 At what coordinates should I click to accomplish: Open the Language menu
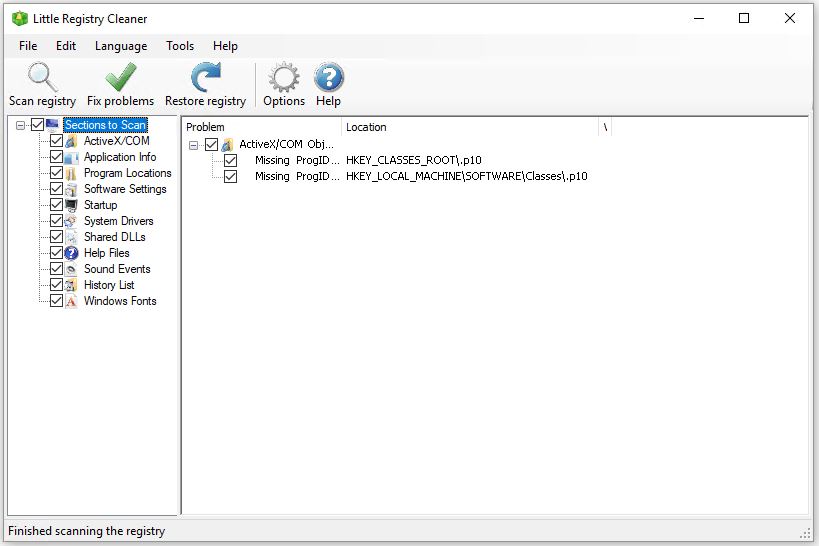point(121,46)
